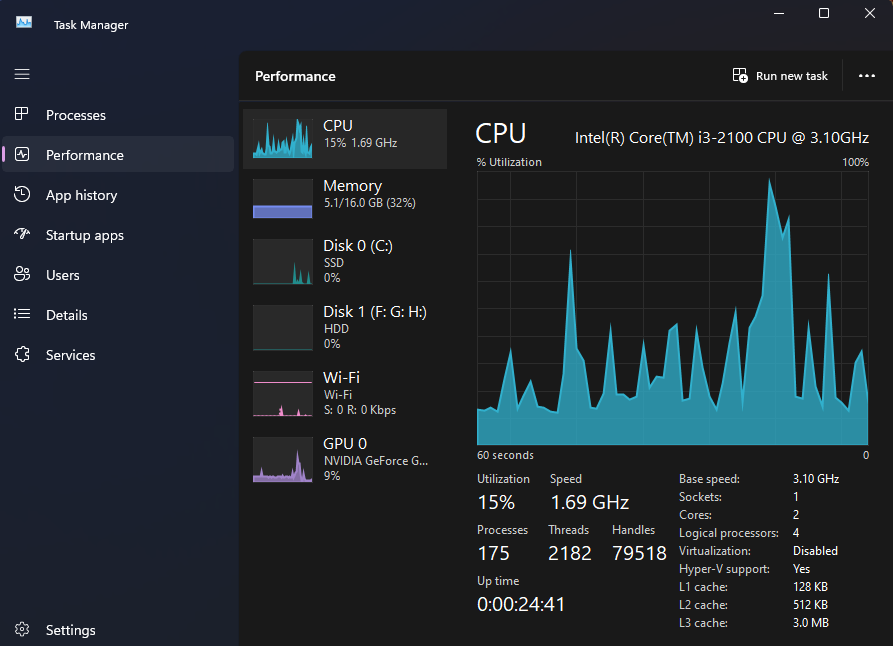
Task: Click the Virtualization Disabled value
Action: 815,551
